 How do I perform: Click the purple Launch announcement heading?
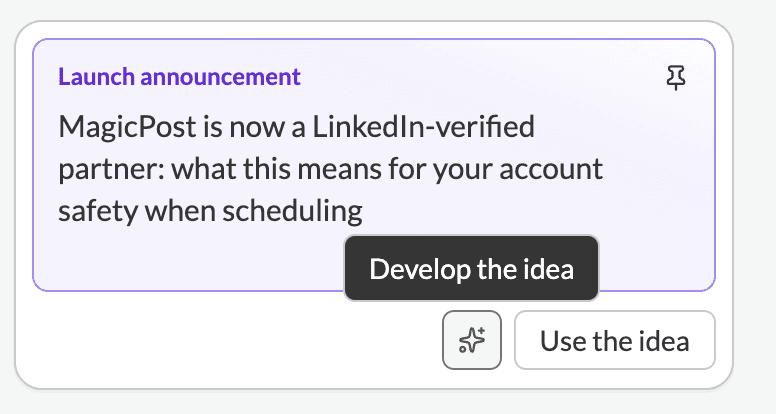180,76
